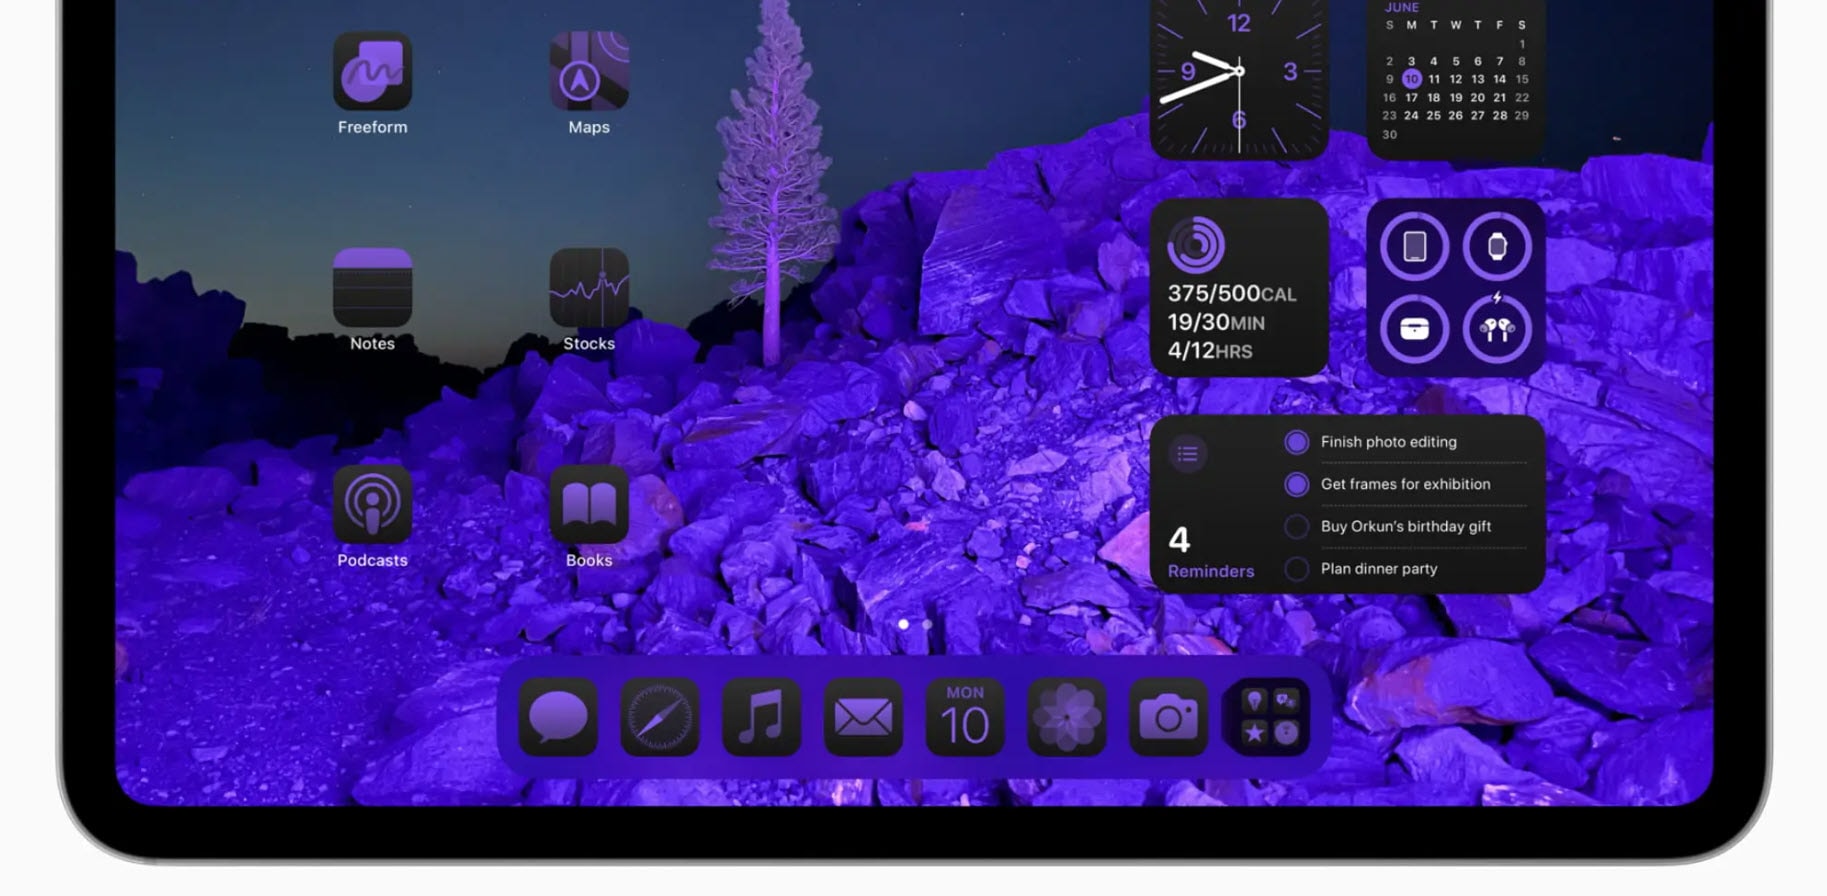The image size is (1827, 896).
Task: Tap the Activity rings icon
Action: 1196,245
